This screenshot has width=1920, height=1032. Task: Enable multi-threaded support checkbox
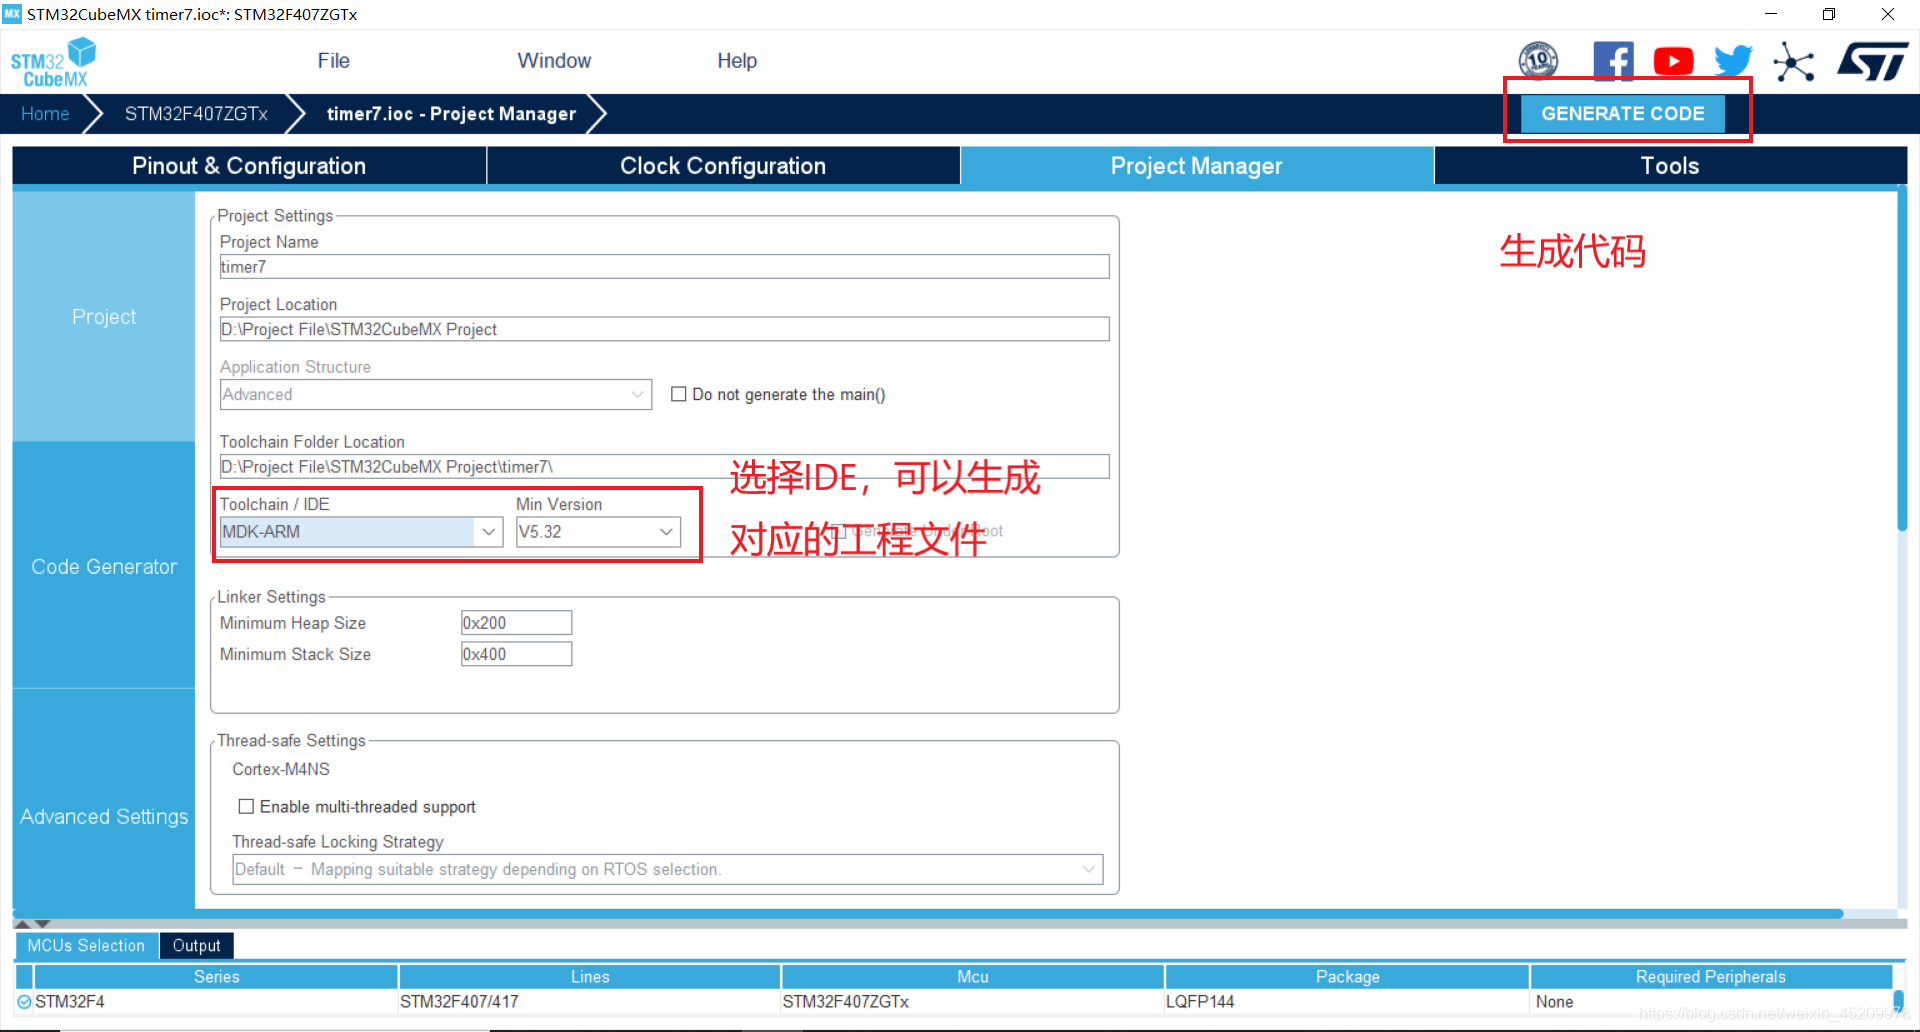pyautogui.click(x=246, y=806)
